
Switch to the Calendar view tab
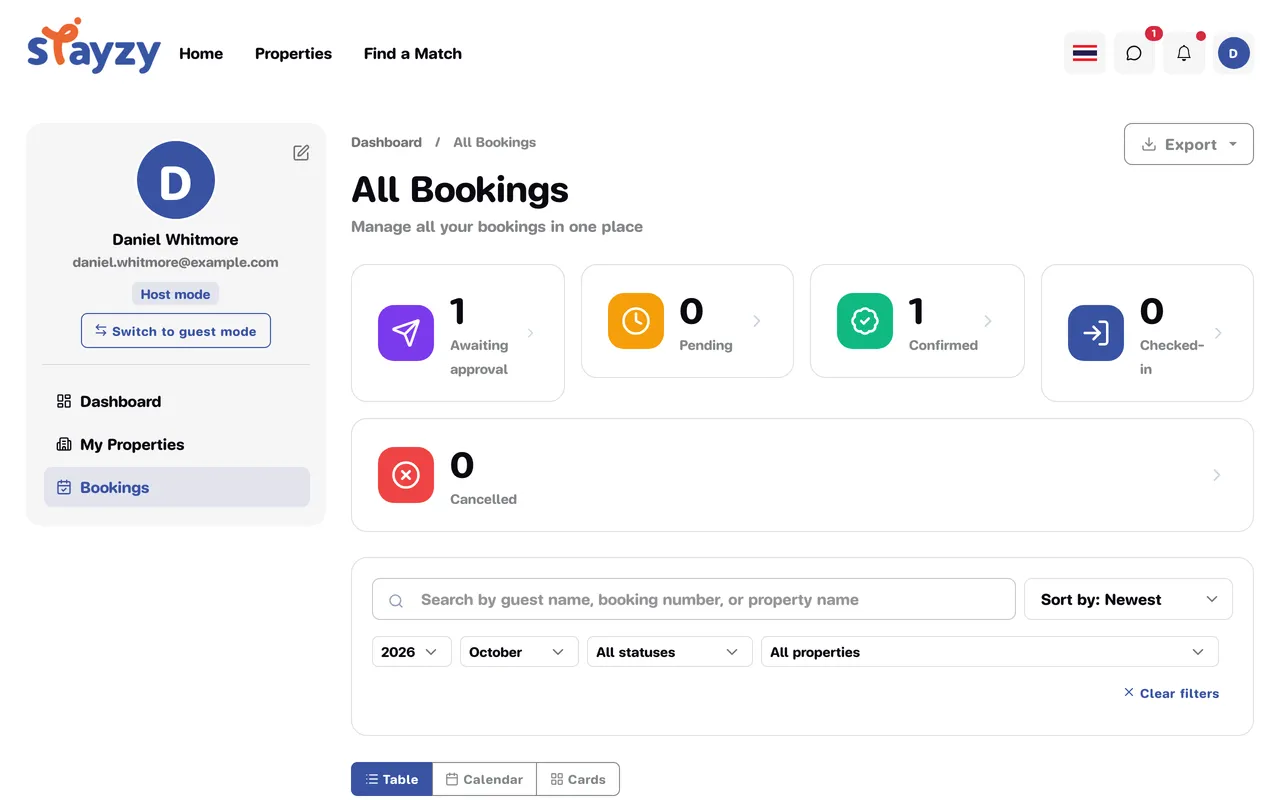485,779
